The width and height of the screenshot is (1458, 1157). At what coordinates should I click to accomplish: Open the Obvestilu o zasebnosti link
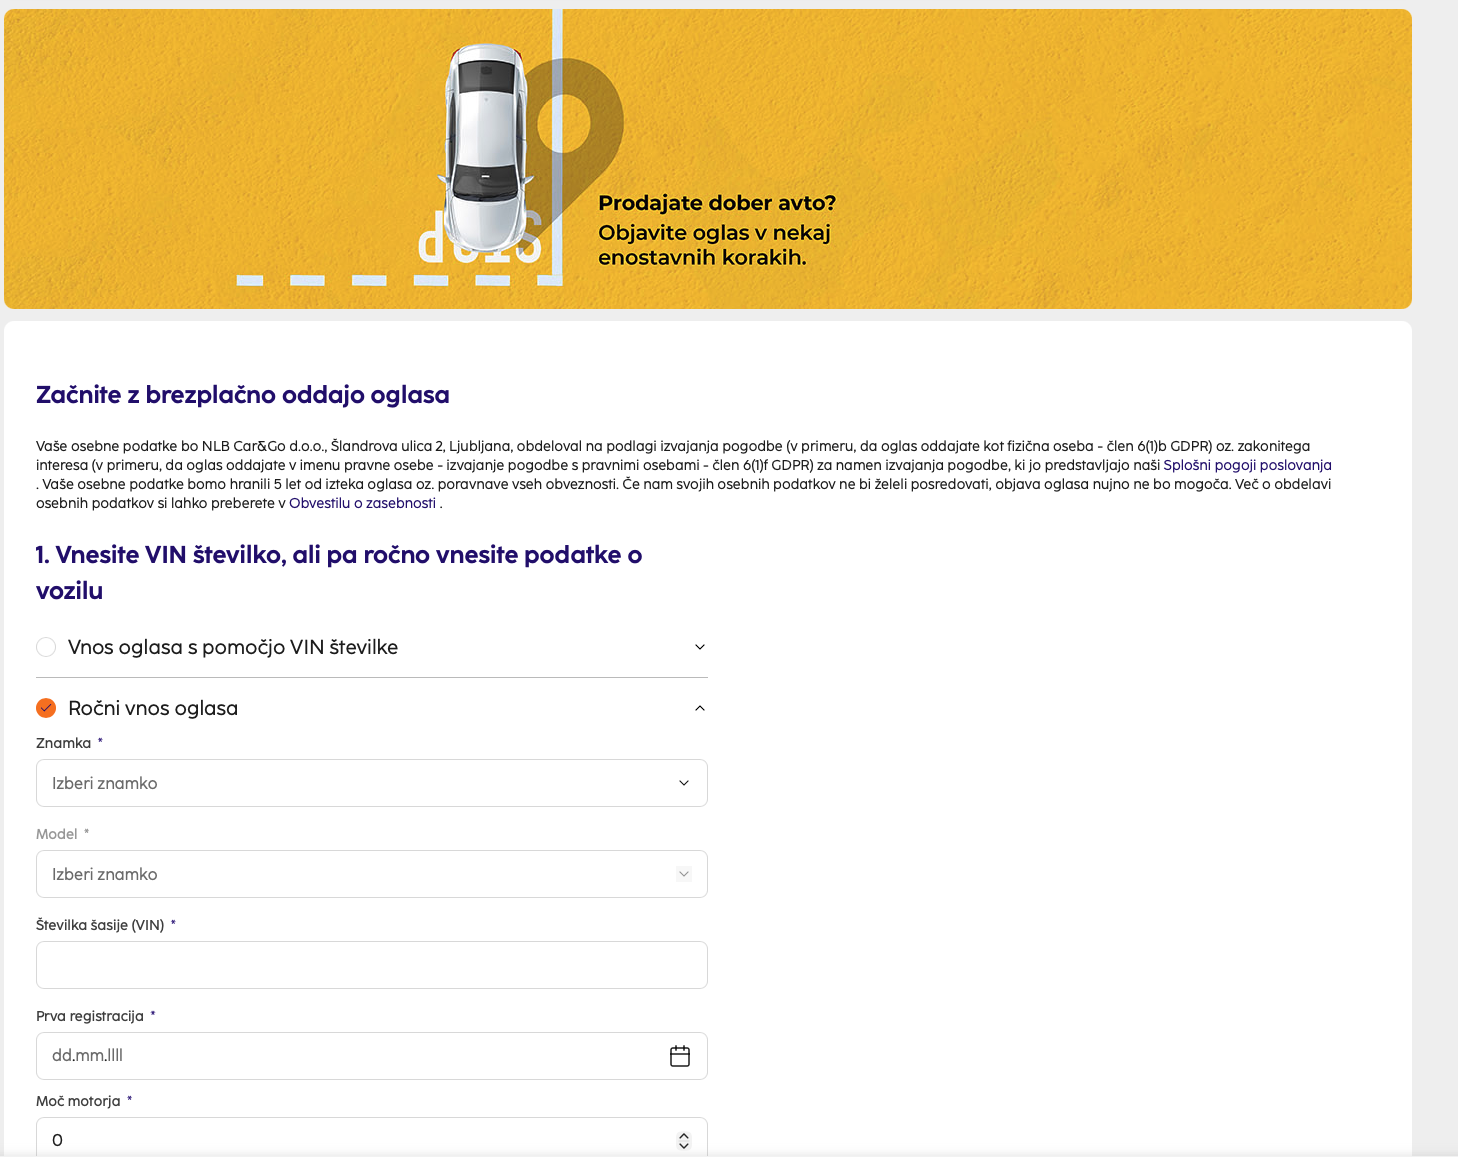point(362,503)
